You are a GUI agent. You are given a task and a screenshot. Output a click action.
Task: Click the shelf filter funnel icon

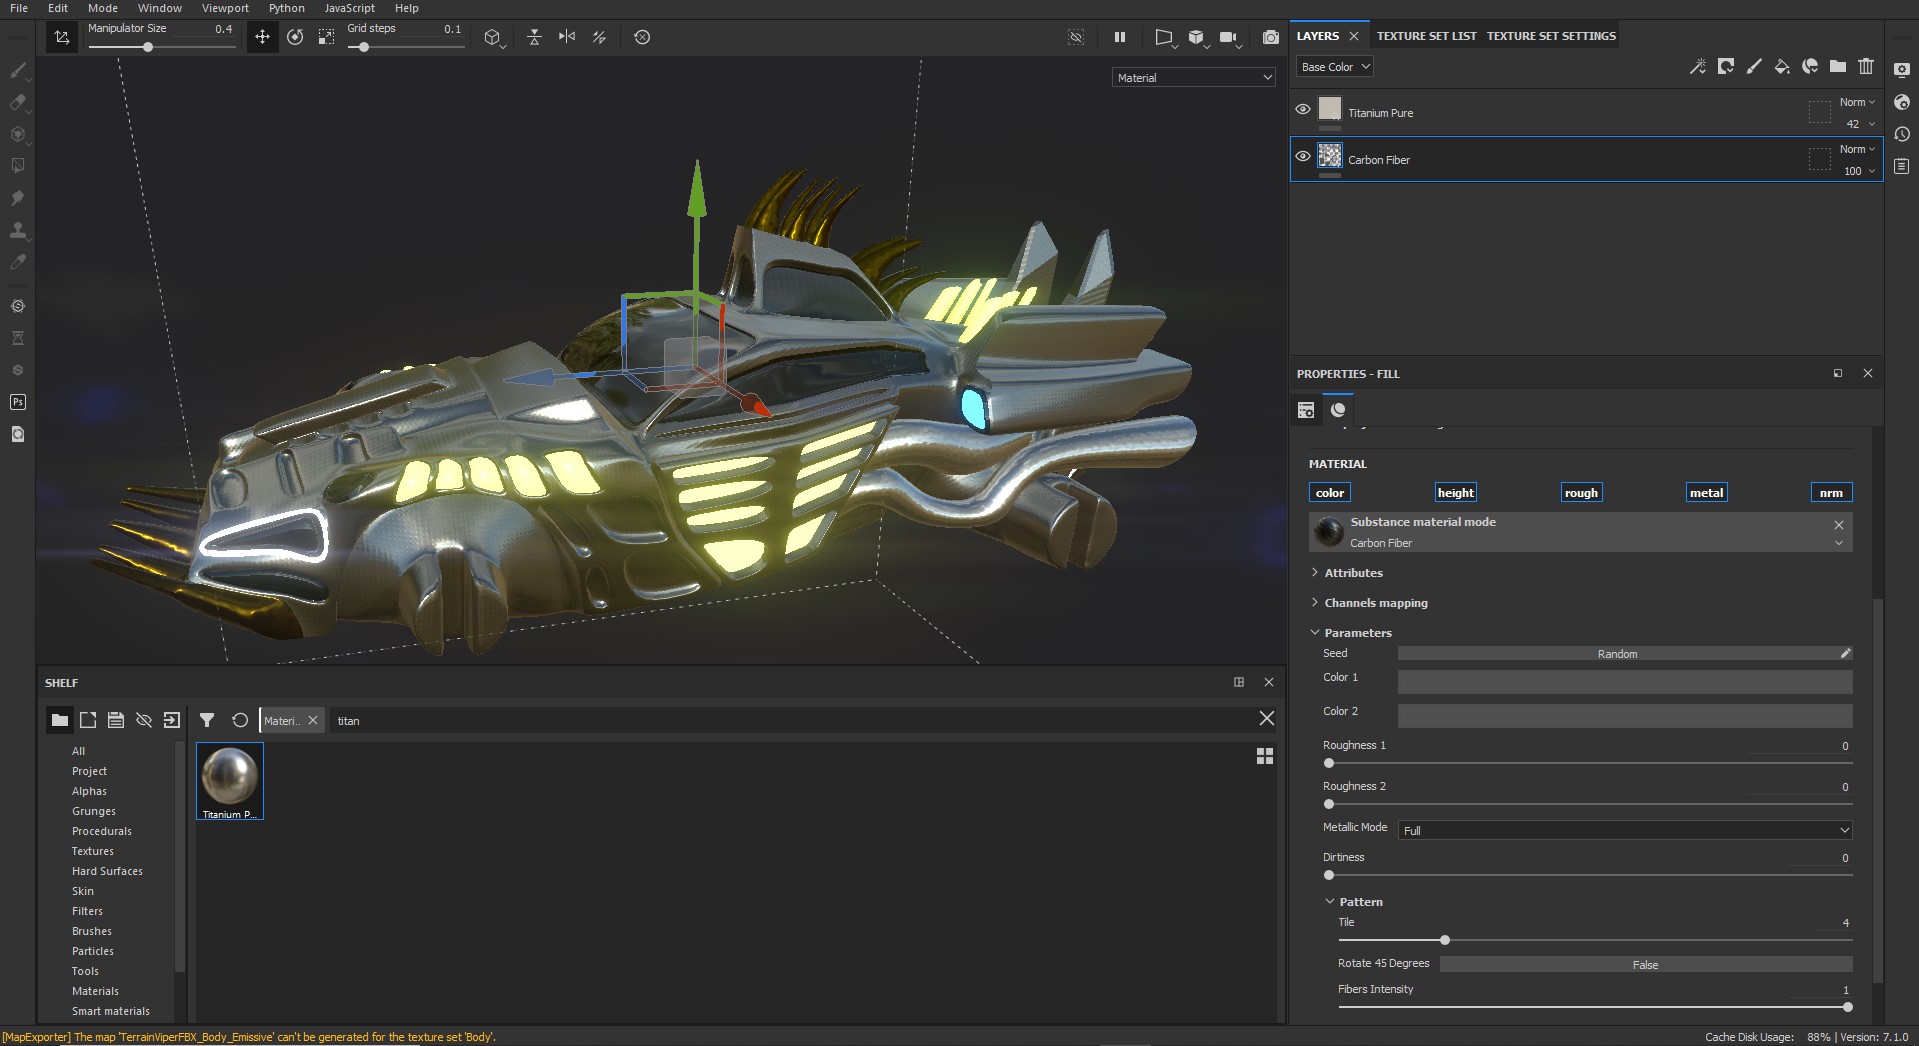pos(207,720)
